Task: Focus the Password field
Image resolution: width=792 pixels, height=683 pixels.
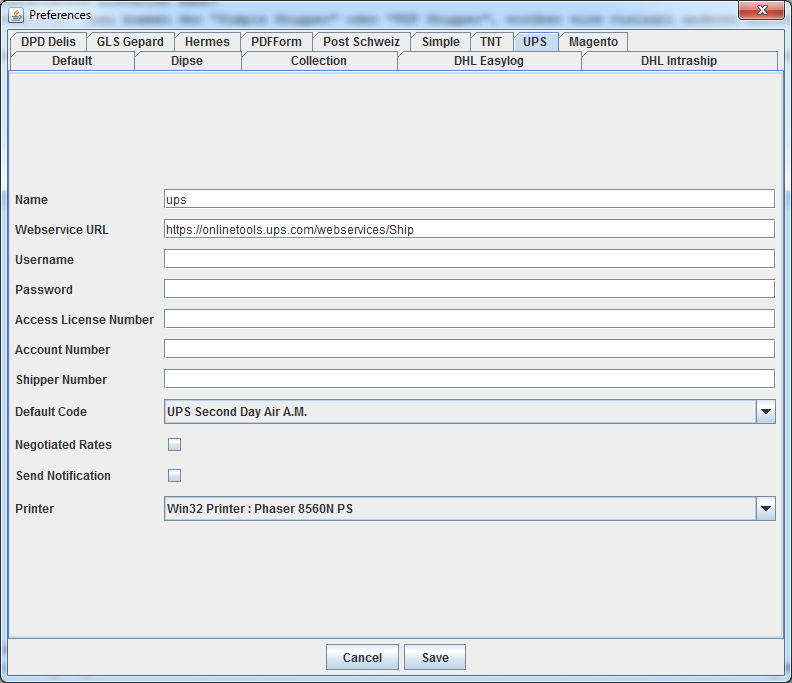Action: point(469,289)
